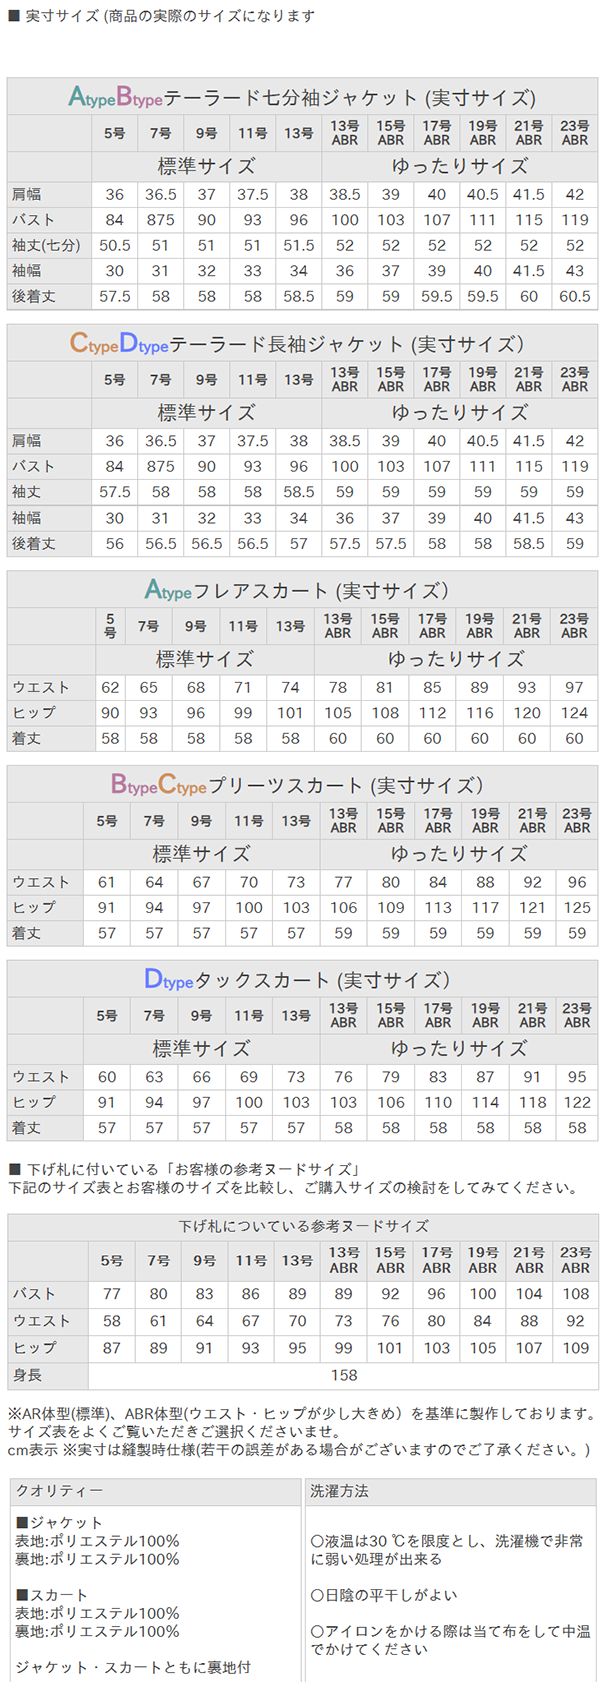
Task: Click the 袖丈(七分) row label
Action: [46, 245]
